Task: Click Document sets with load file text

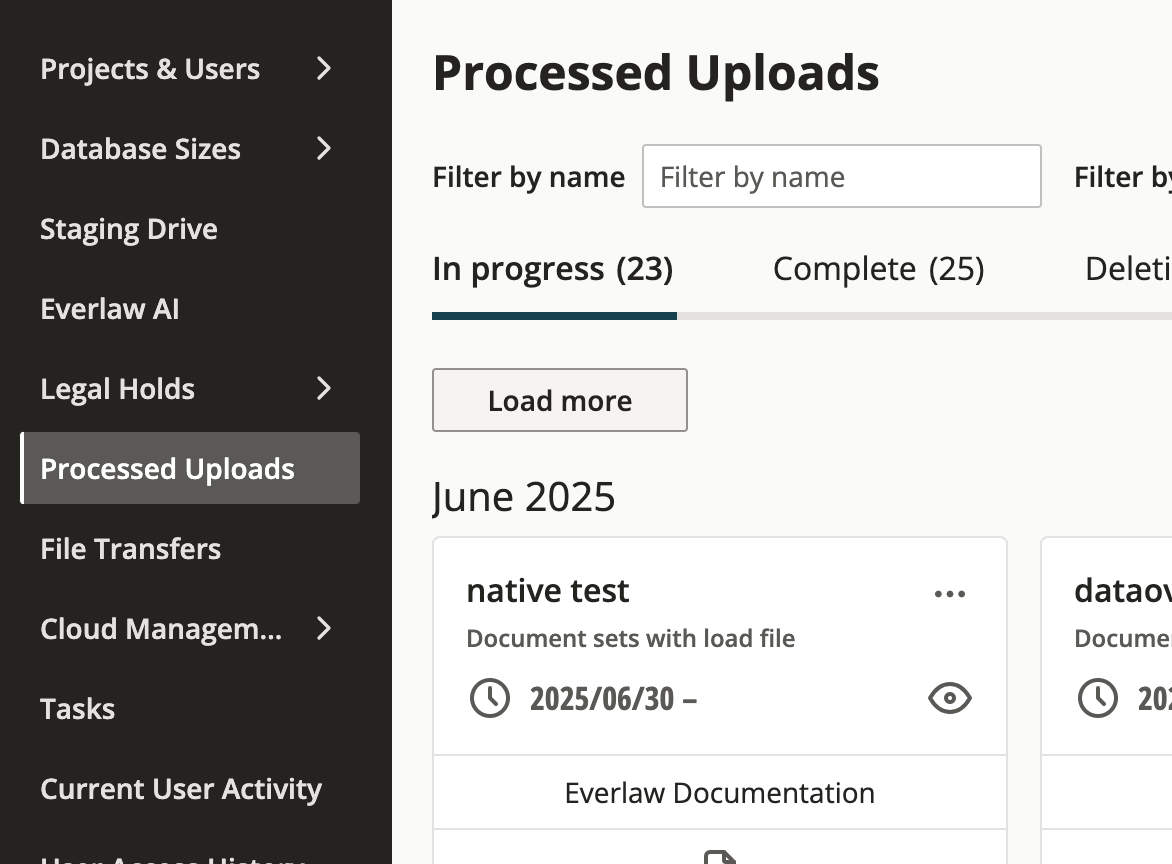Action: [631, 638]
